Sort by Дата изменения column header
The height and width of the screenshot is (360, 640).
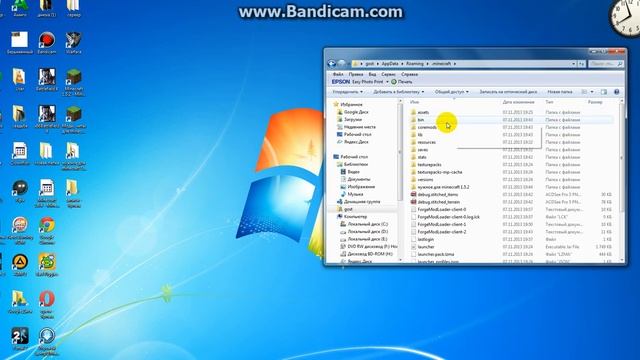pyautogui.click(x=519, y=102)
